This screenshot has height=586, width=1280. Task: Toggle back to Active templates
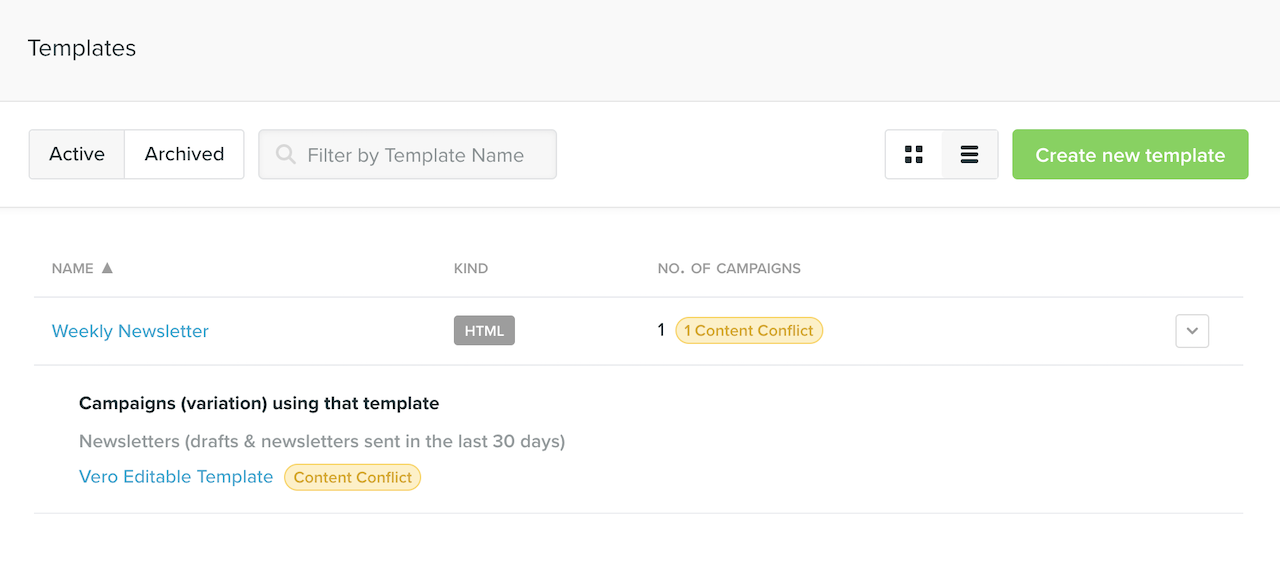tap(77, 154)
